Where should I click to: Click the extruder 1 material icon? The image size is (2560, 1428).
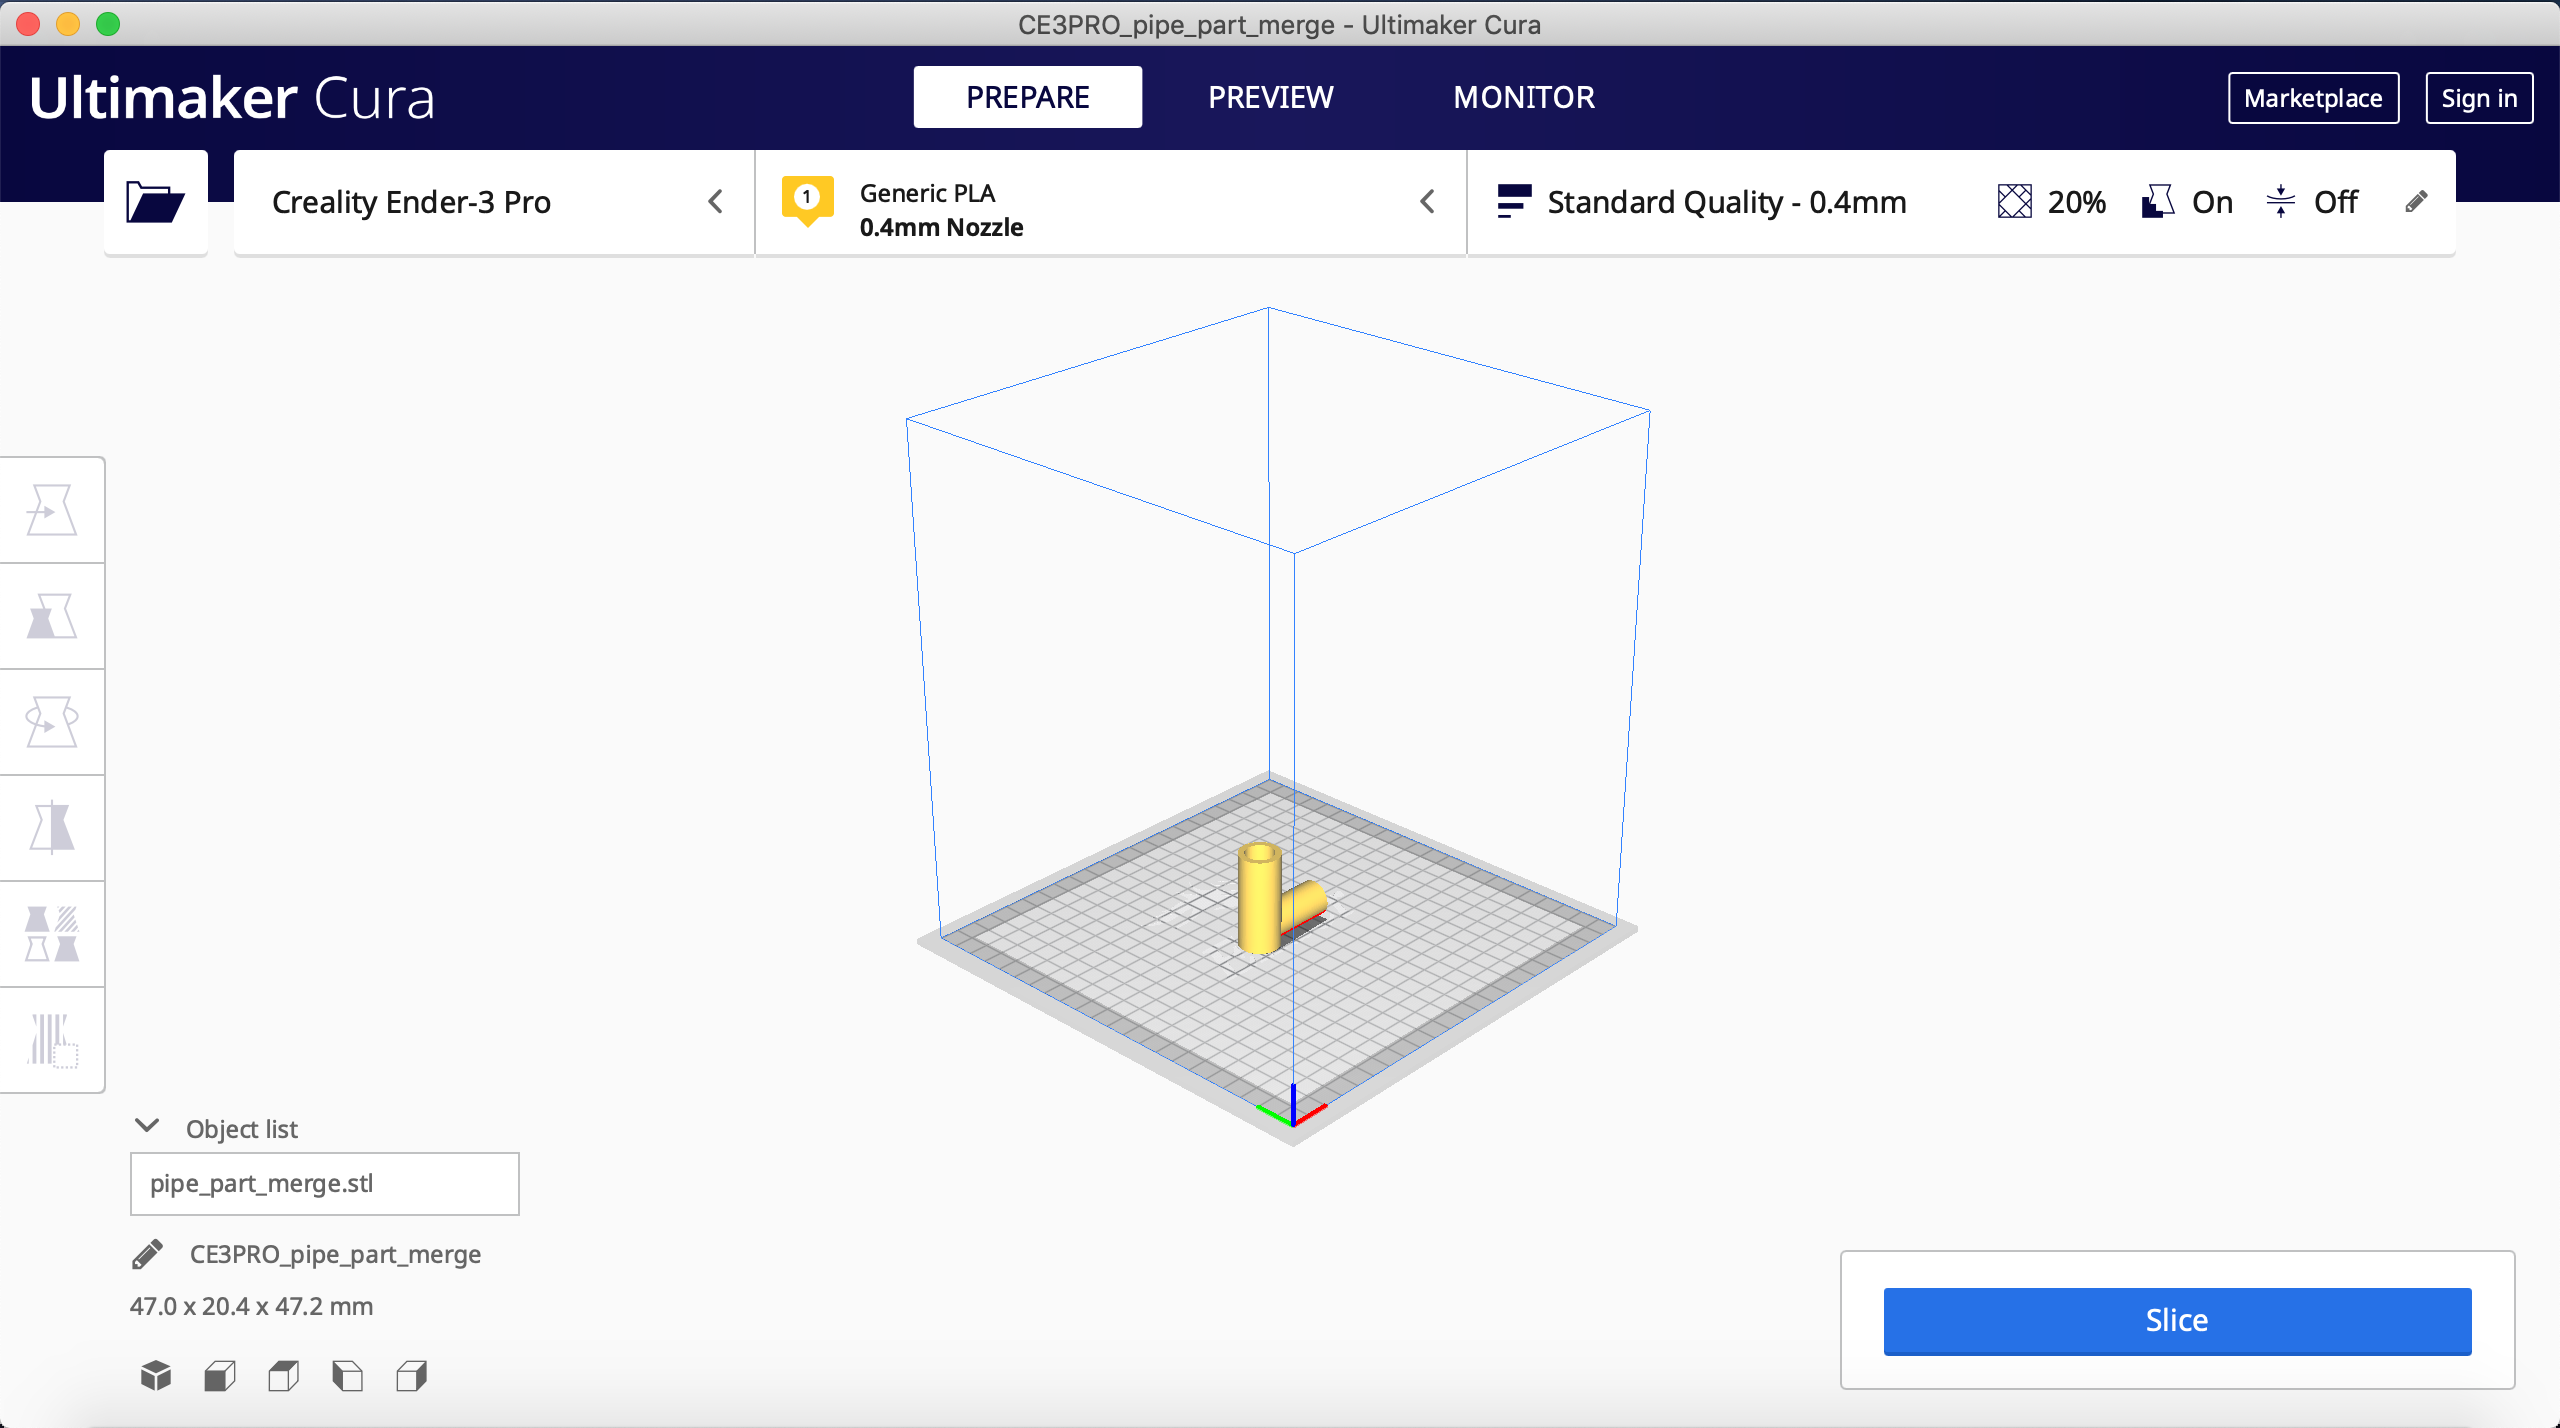coord(807,200)
